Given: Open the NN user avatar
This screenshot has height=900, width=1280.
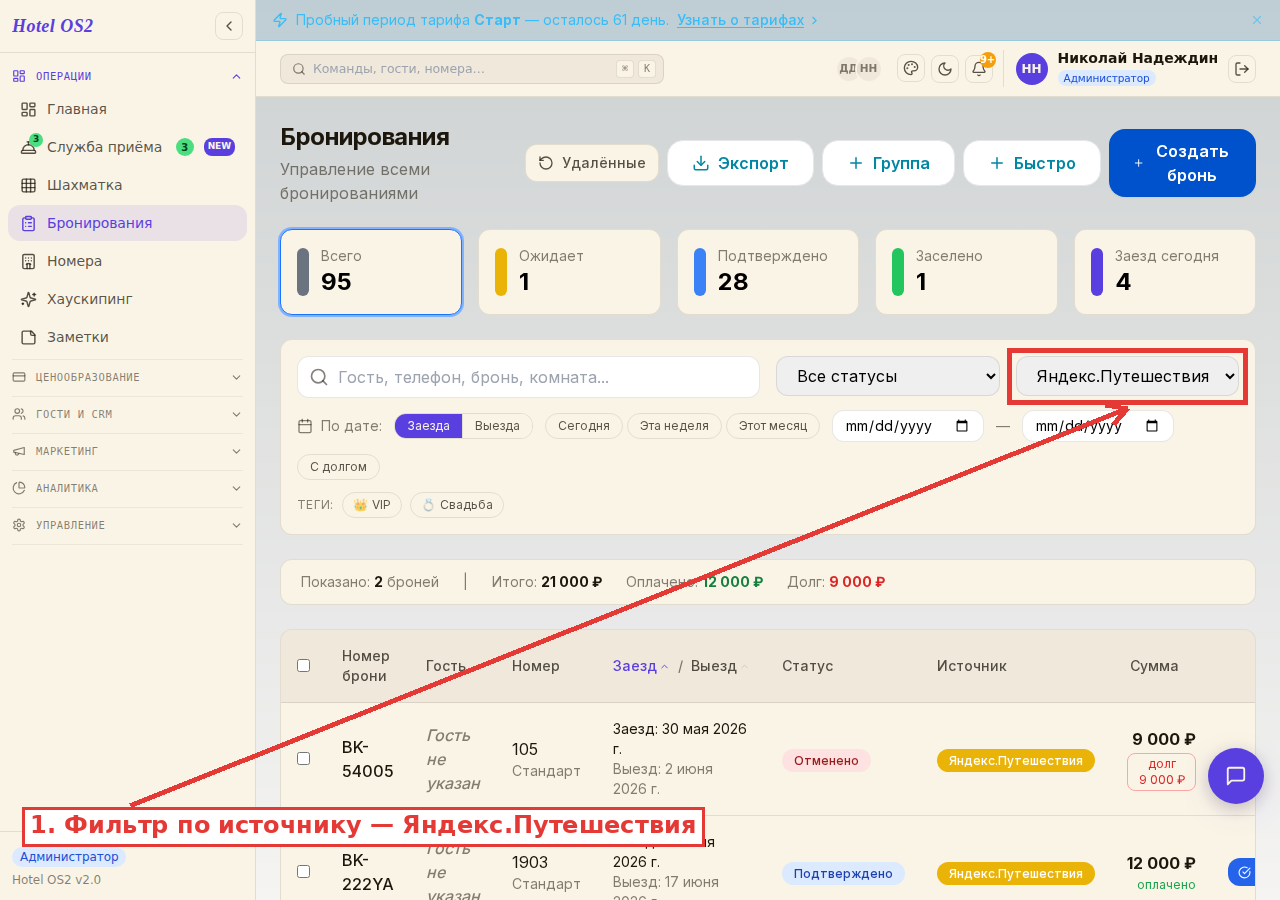Looking at the screenshot, I should click(1032, 68).
